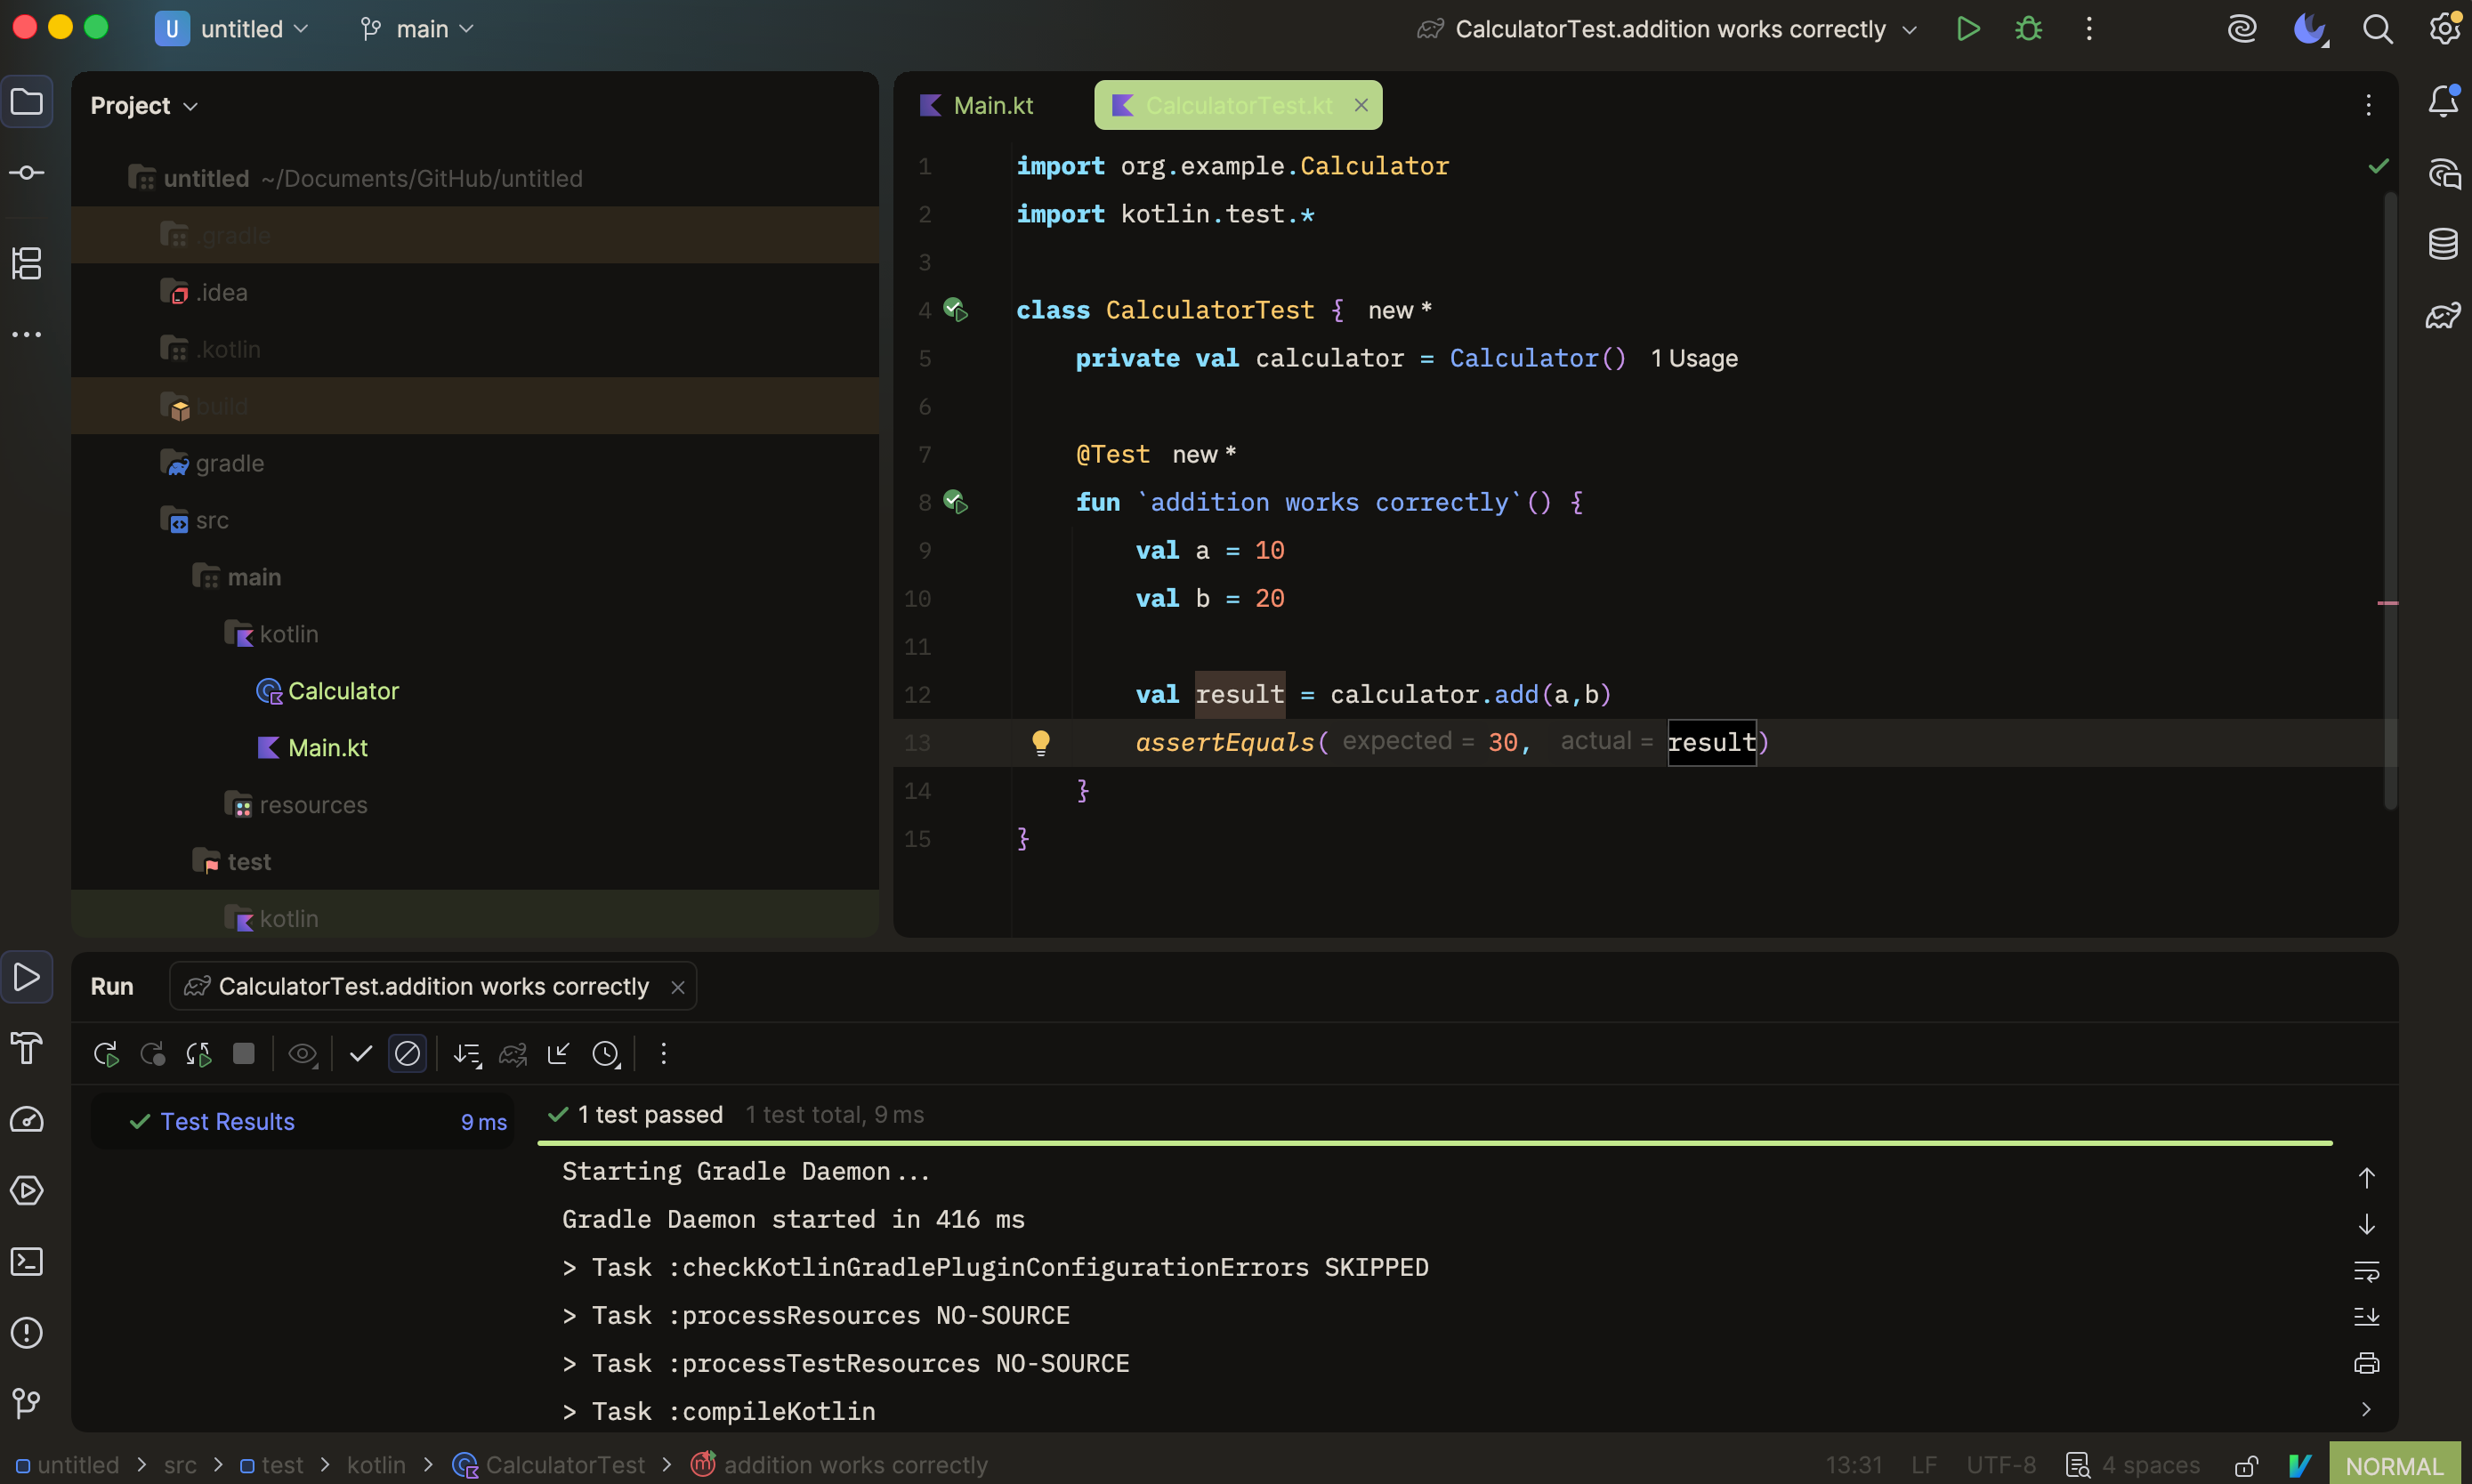Open the Terminal tool window
The height and width of the screenshot is (1484, 2472).
point(27,1262)
